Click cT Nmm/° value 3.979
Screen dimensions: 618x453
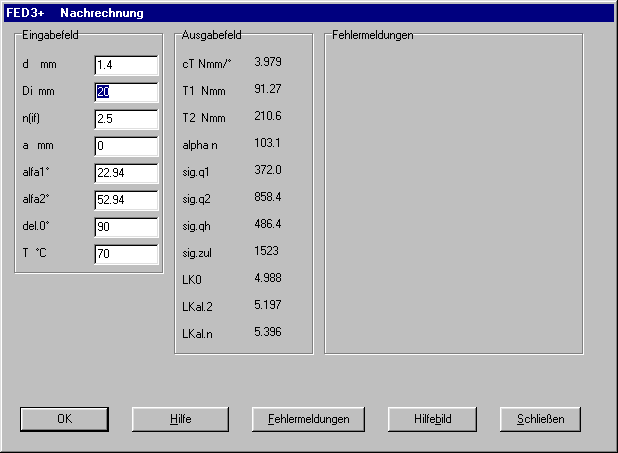[x=268, y=62]
